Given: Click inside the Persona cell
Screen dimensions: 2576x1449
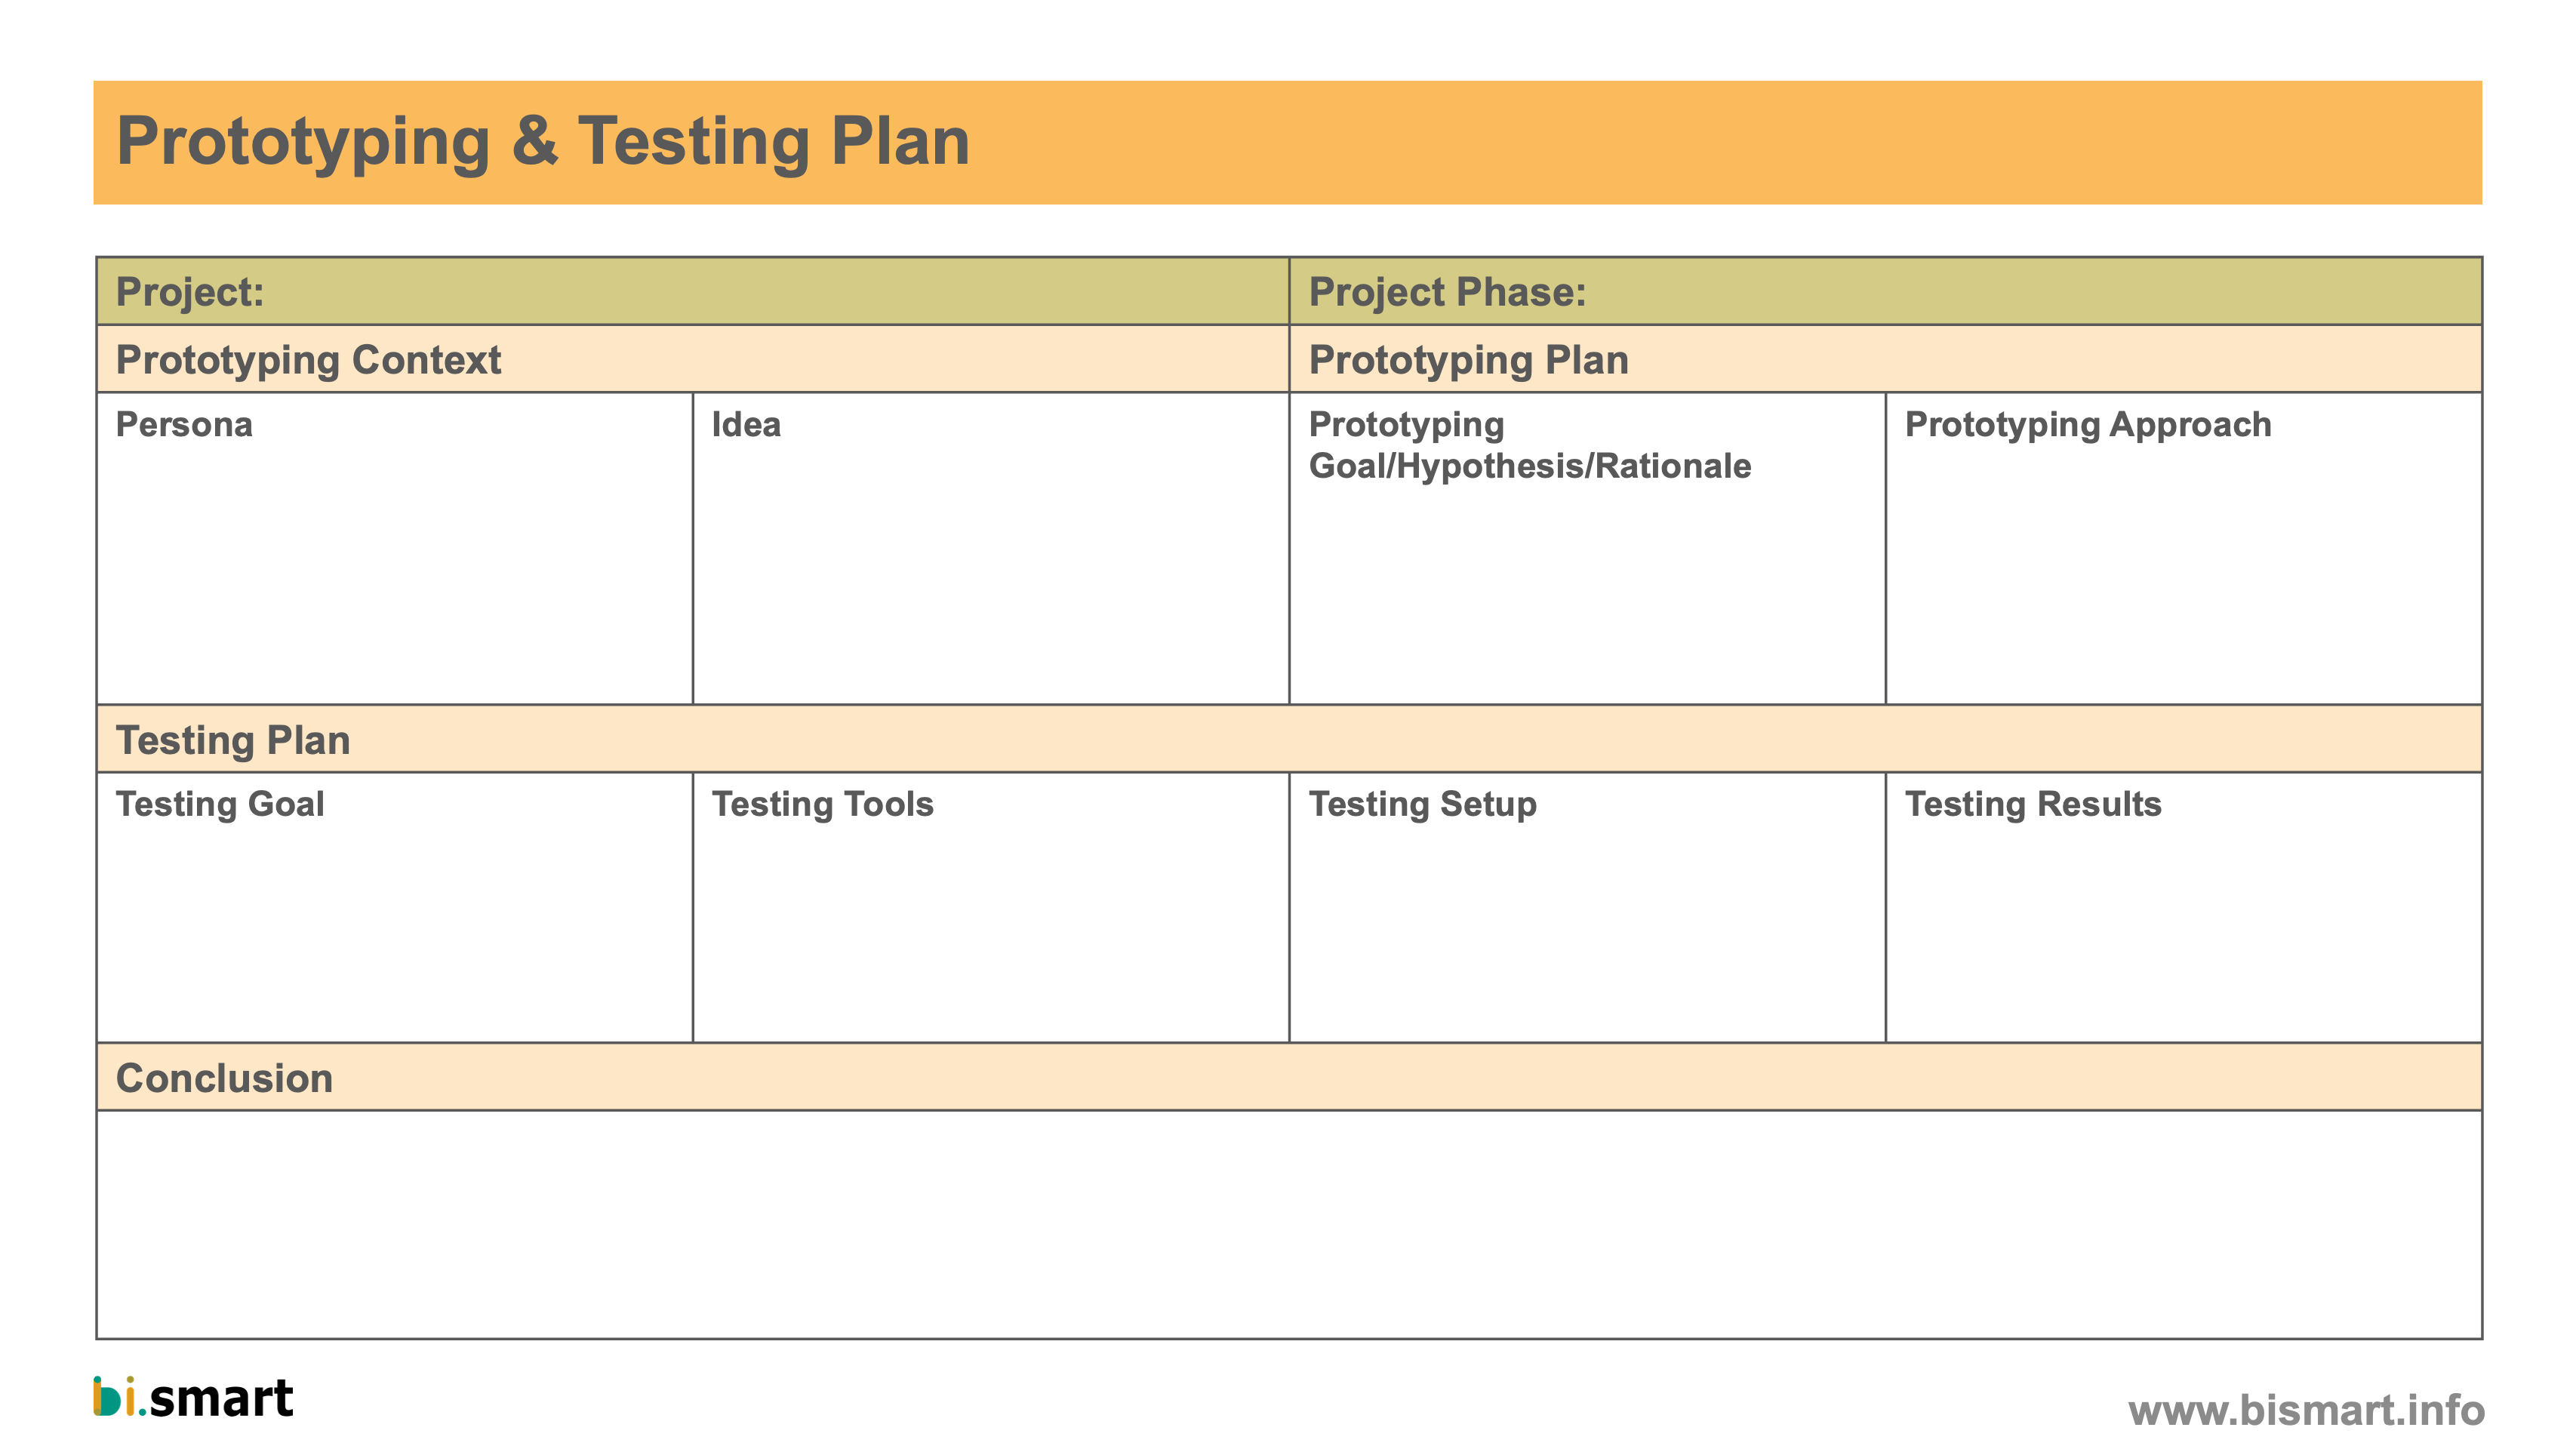Looking at the screenshot, I should (x=394, y=548).
